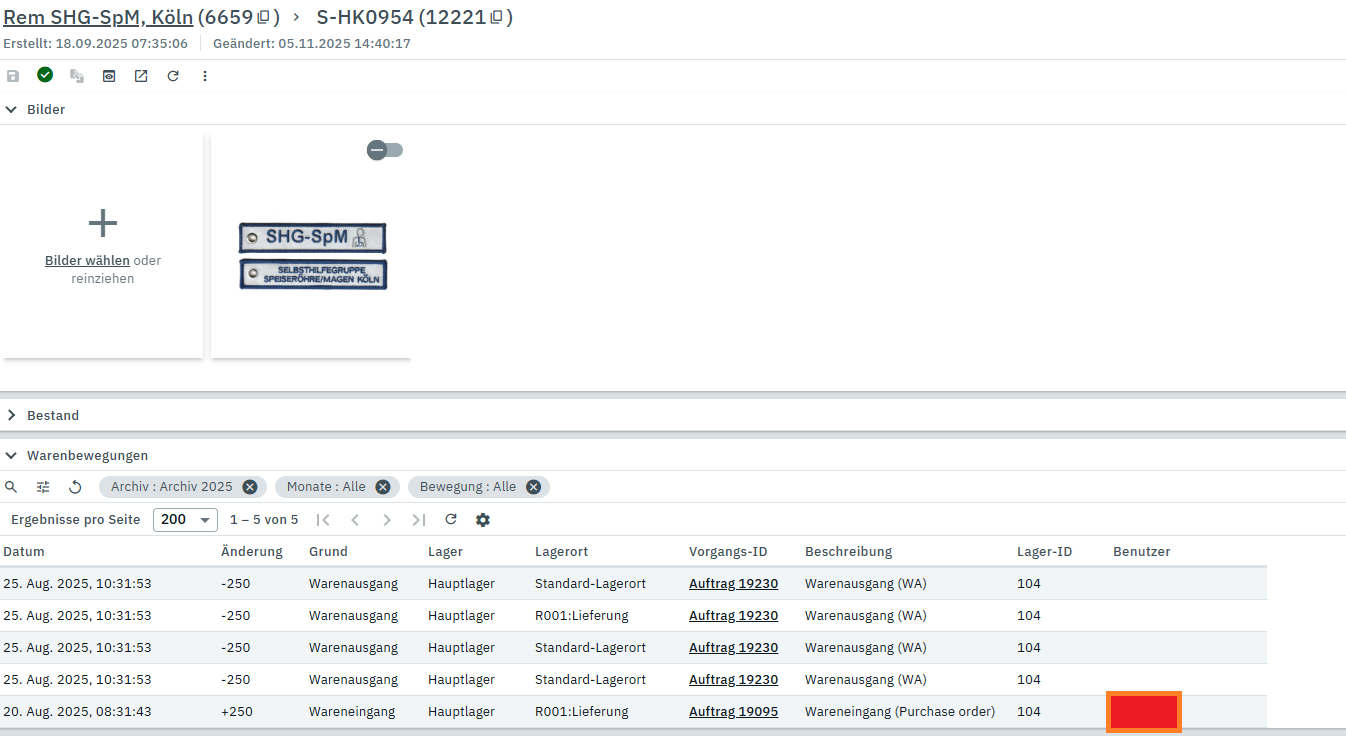The image size is (1346, 746).
Task: Toggle the switch above the SHG-SpM image
Action: click(x=385, y=150)
